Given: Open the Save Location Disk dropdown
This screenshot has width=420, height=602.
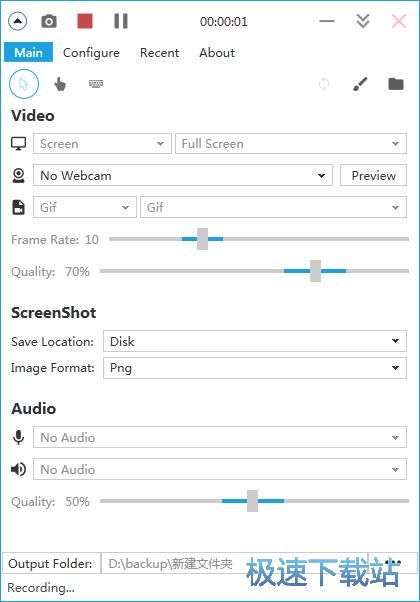Looking at the screenshot, I should click(x=255, y=341).
